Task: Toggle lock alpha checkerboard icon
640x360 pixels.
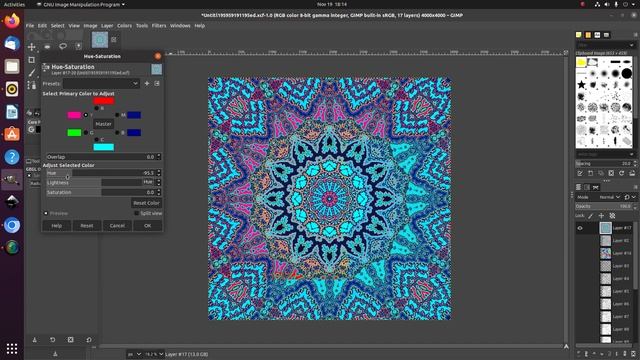Action: point(612,216)
